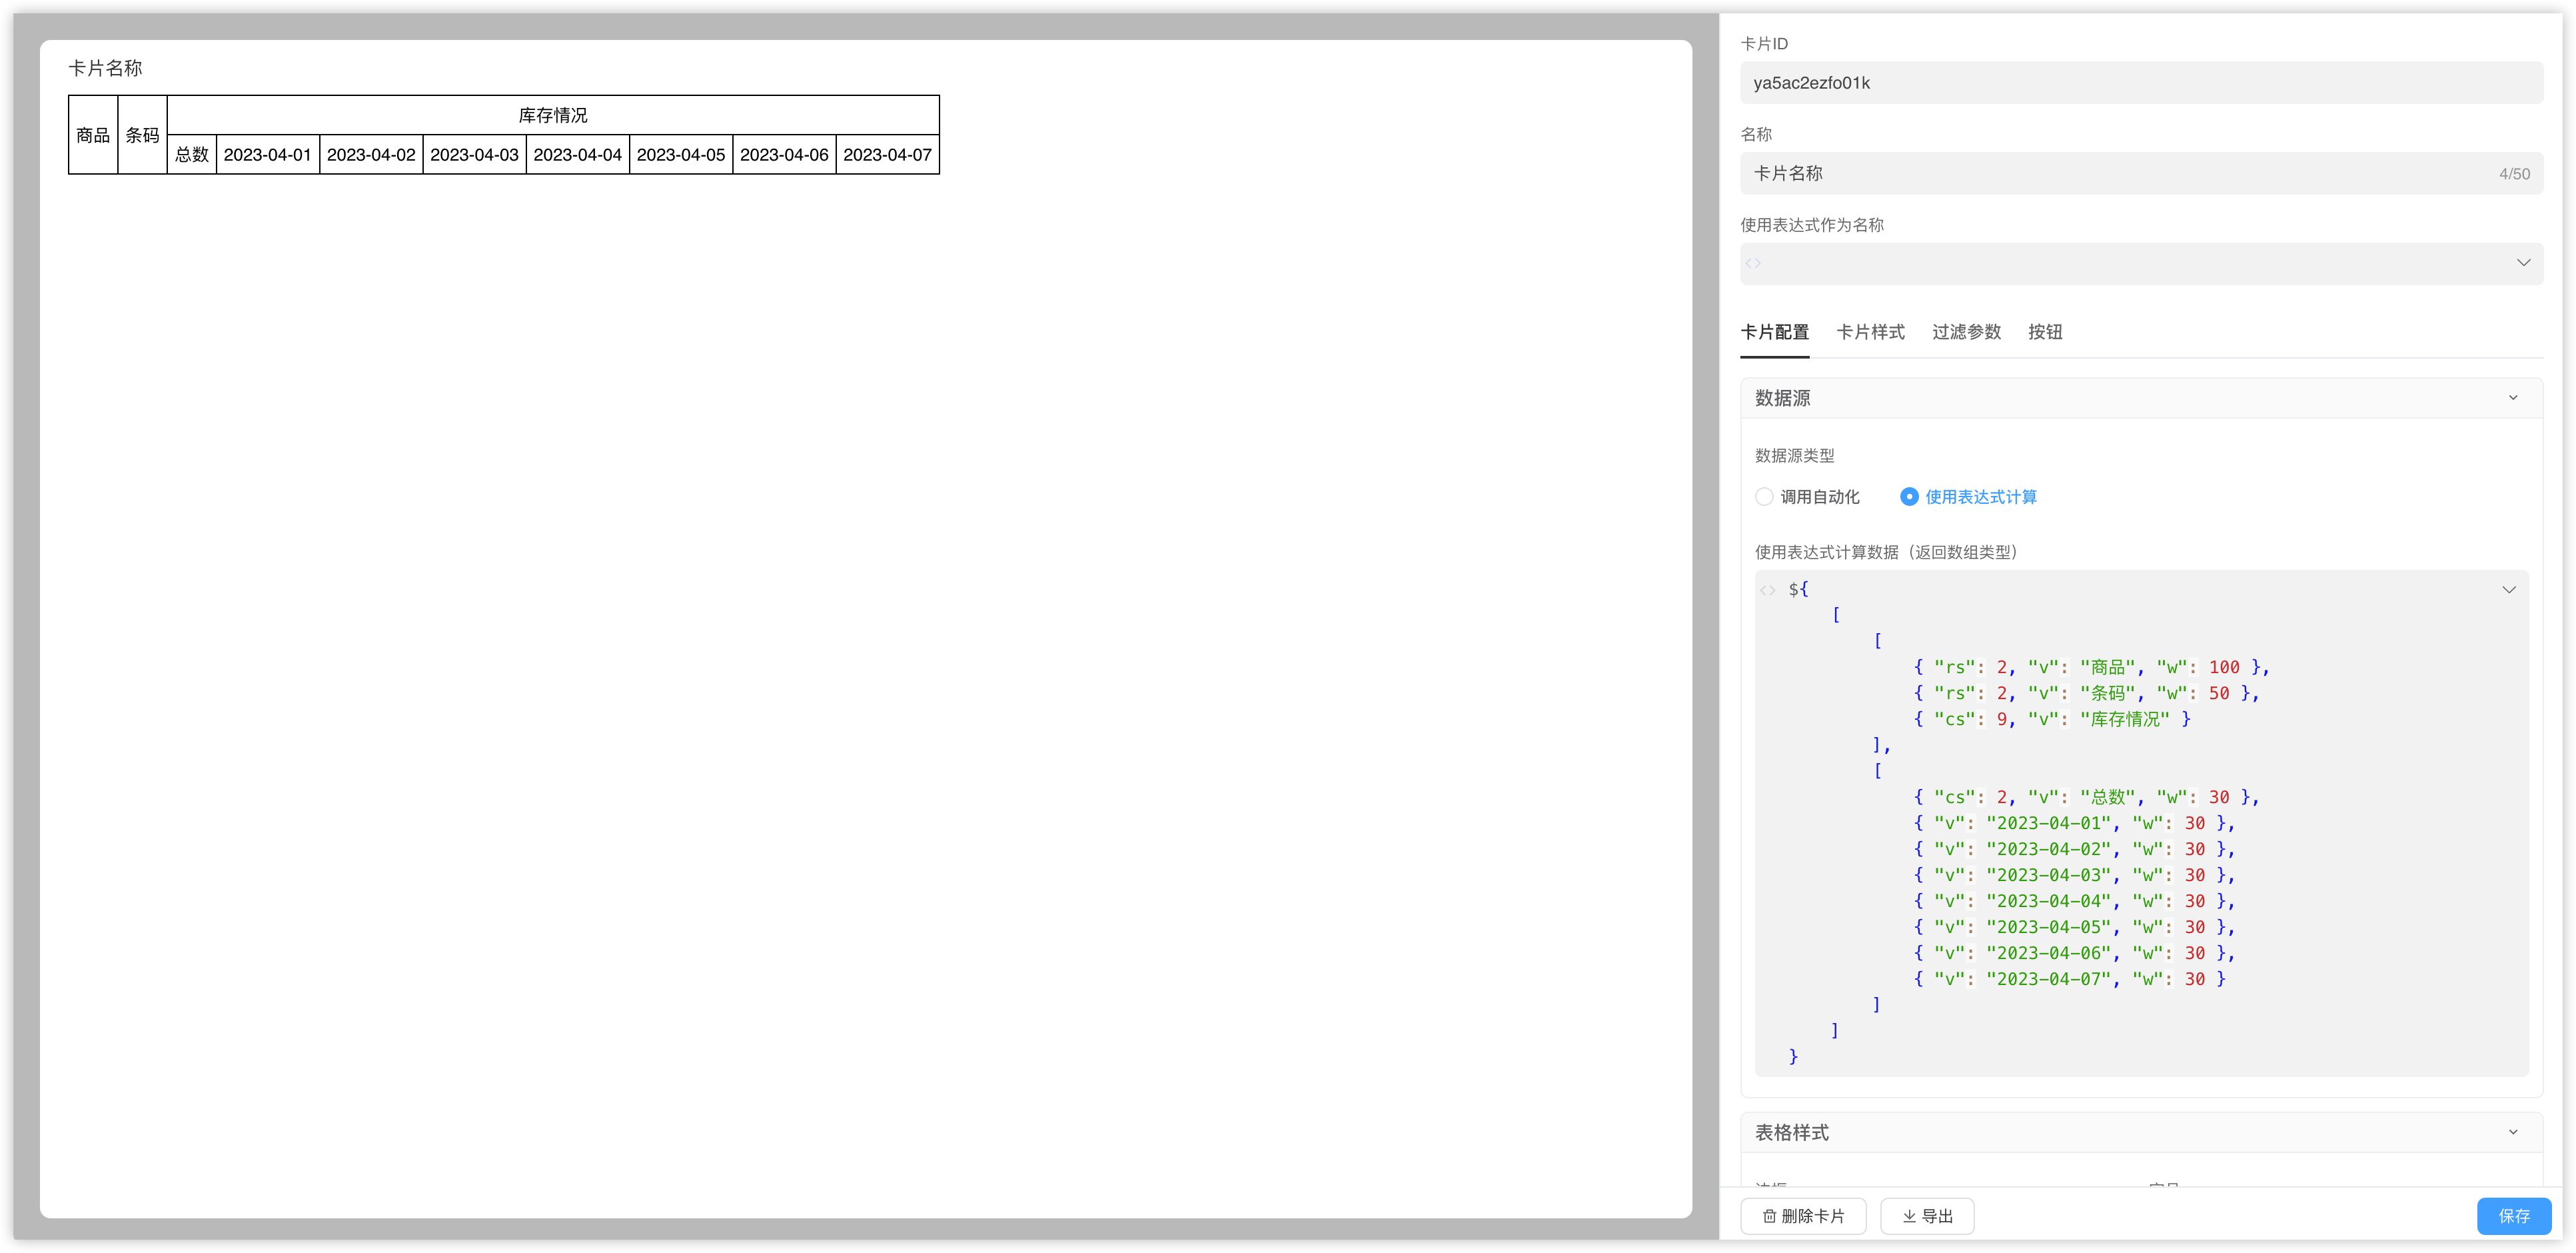This screenshot has height=1253, width=2576.
Task: Select the 使用表达式计算 radio option
Action: (1909, 497)
